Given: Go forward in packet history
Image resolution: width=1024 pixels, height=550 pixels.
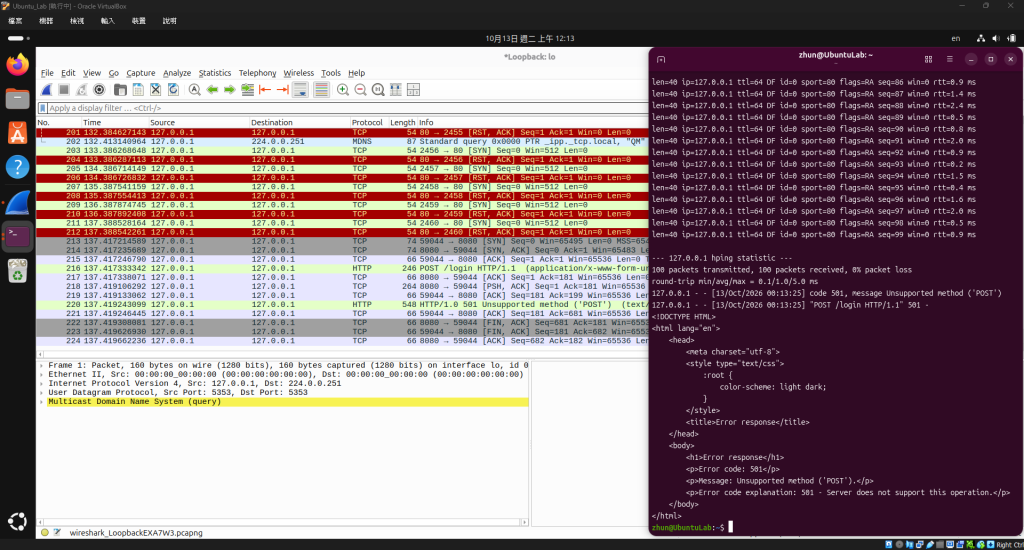Looking at the screenshot, I should point(229,90).
